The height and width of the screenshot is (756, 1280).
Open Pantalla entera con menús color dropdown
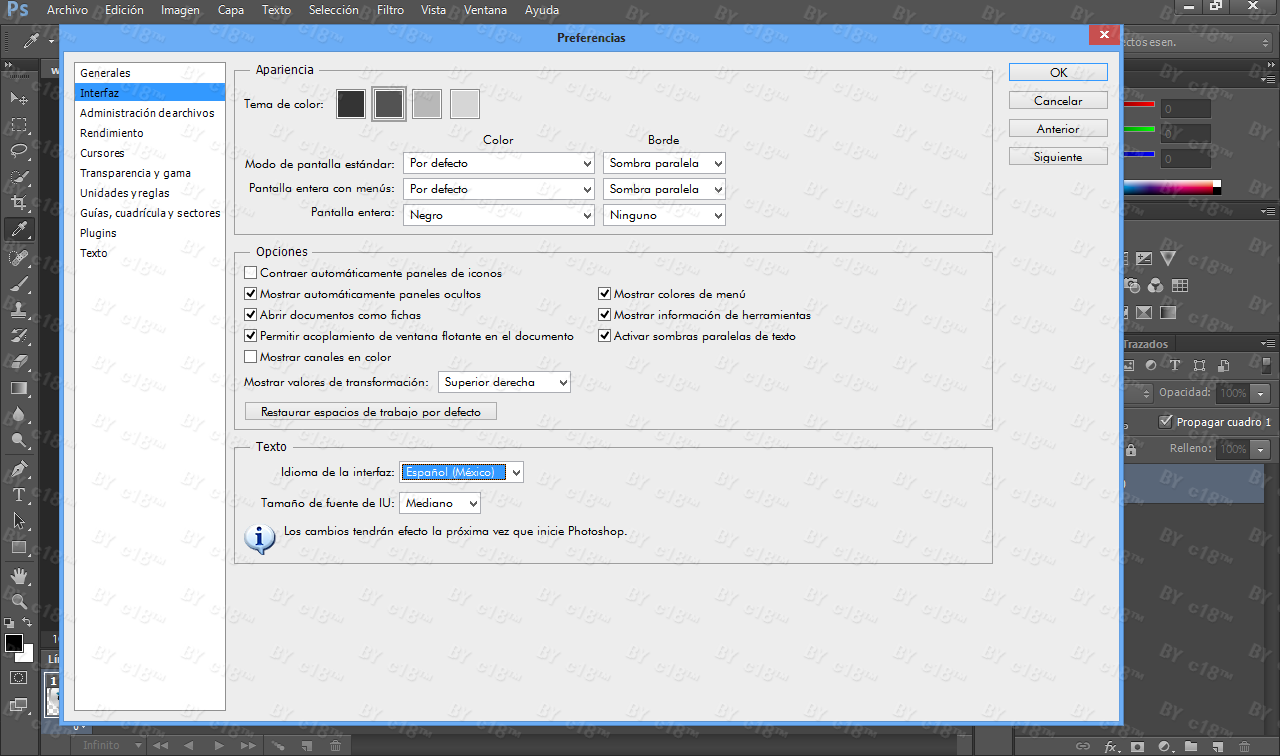(499, 189)
